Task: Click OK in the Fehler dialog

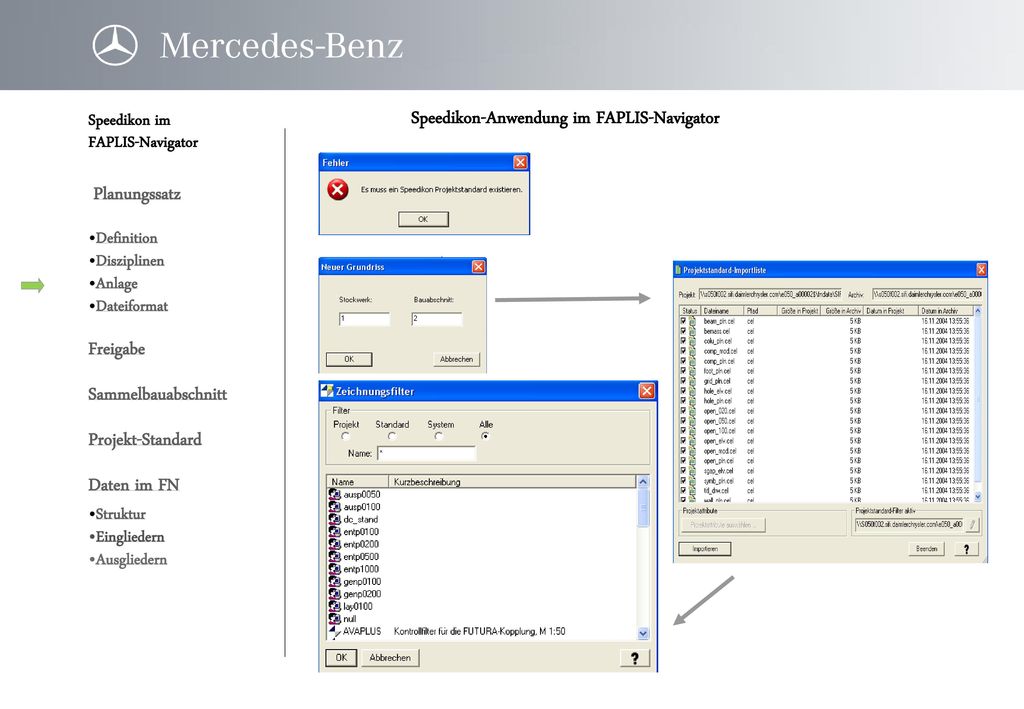Action: 423,219
